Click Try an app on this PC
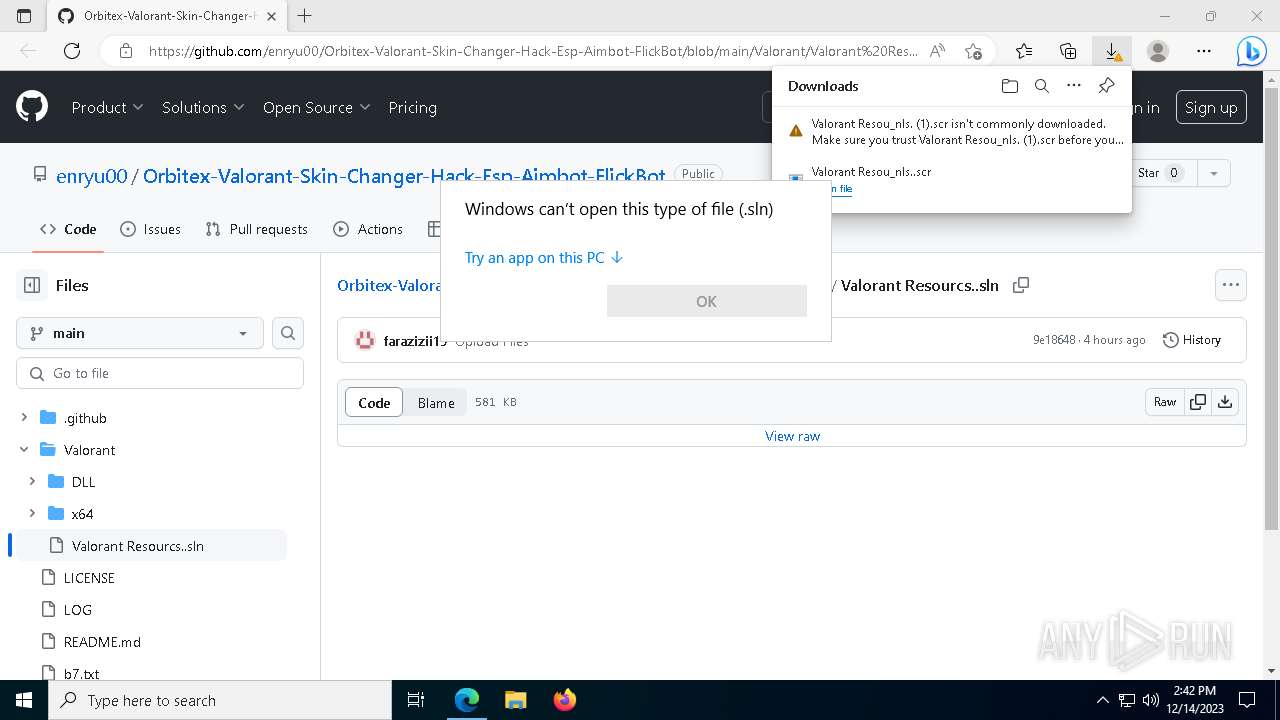1280x720 pixels. pos(544,257)
